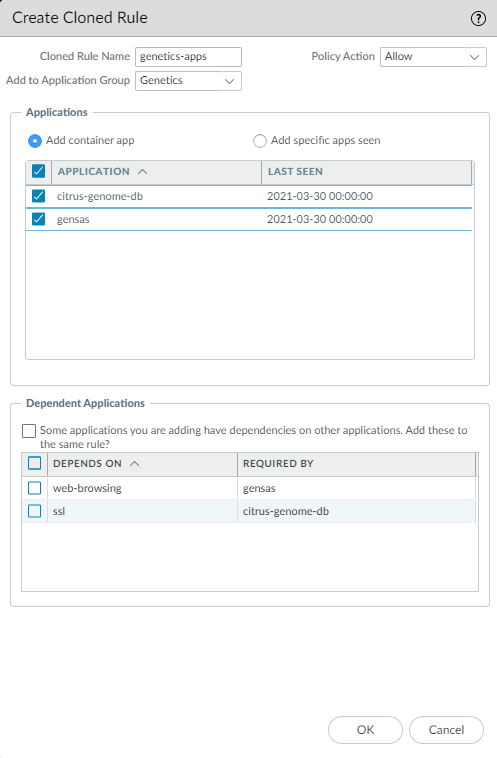Click the OK button
The image size is (497, 758).
click(x=365, y=730)
